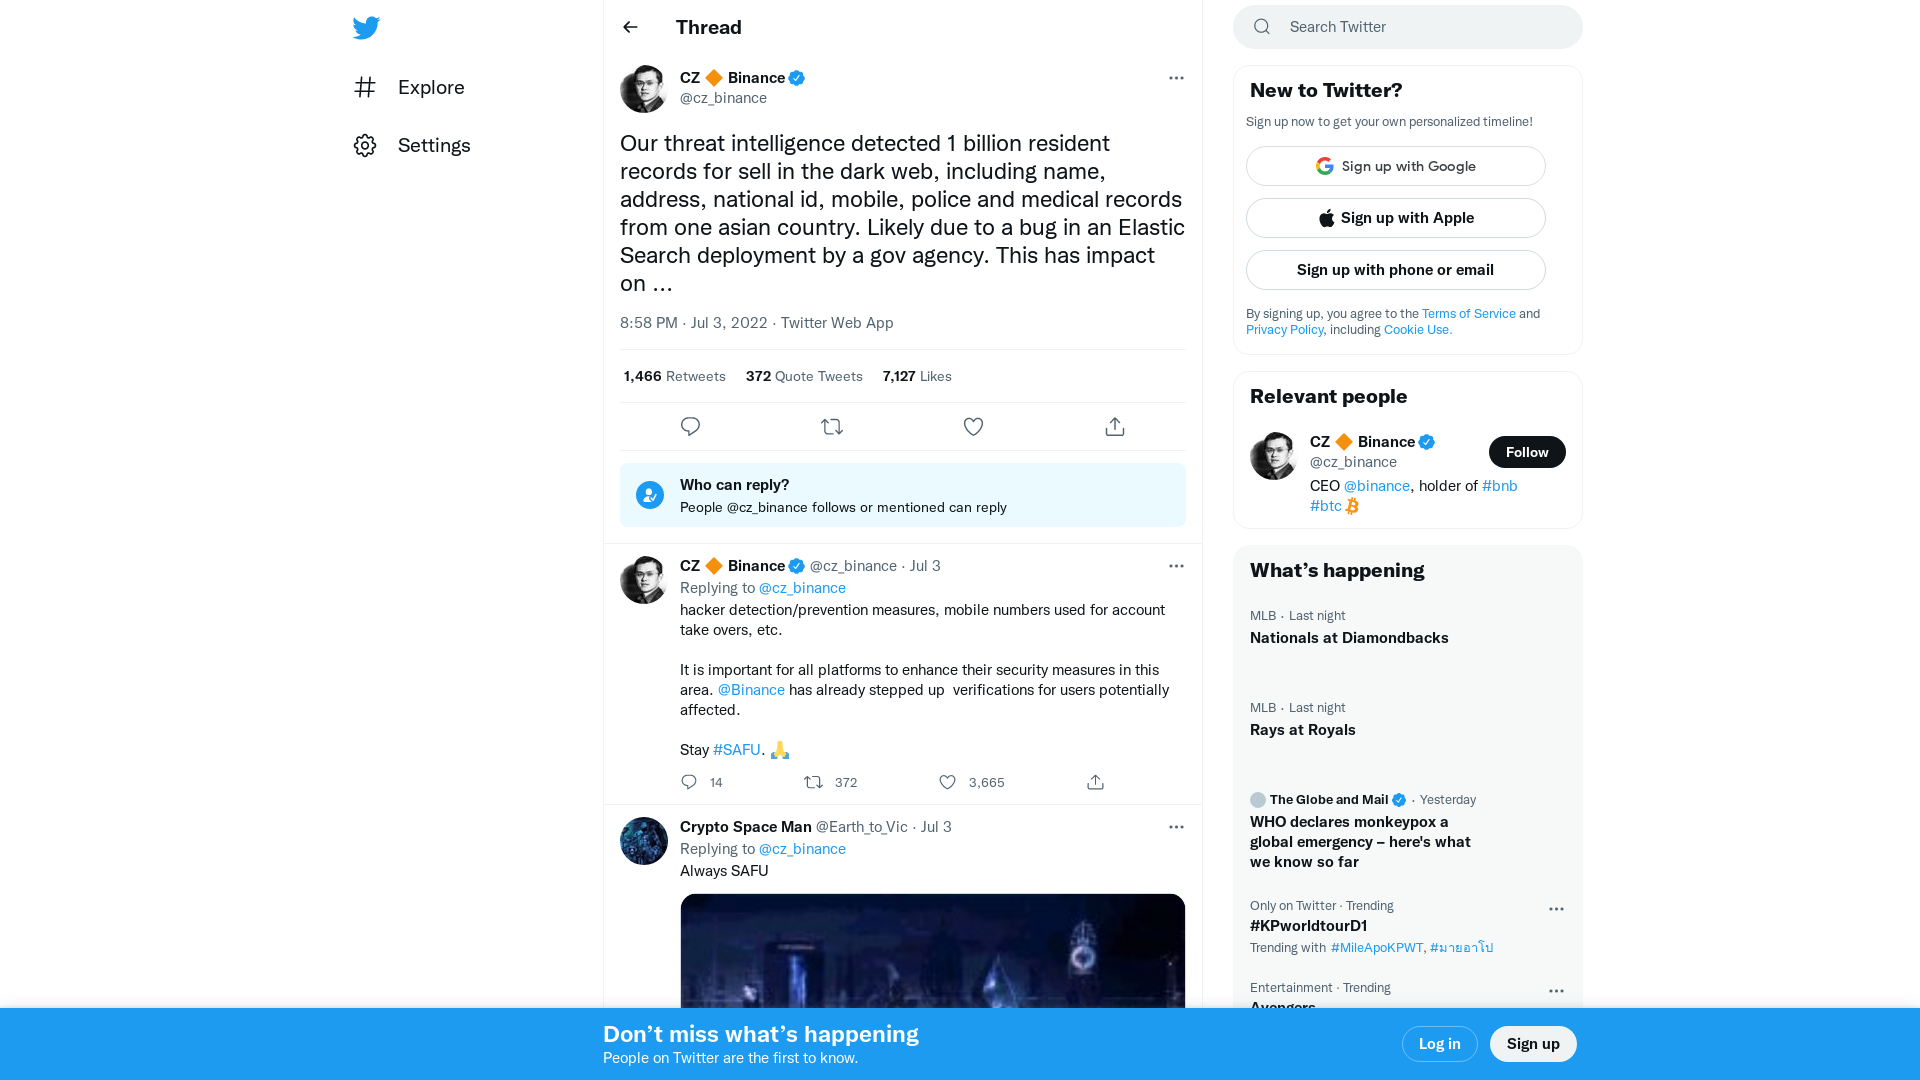This screenshot has width=1920, height=1080.
Task: Open more options on CZ's main tweet
Action: click(x=1176, y=78)
